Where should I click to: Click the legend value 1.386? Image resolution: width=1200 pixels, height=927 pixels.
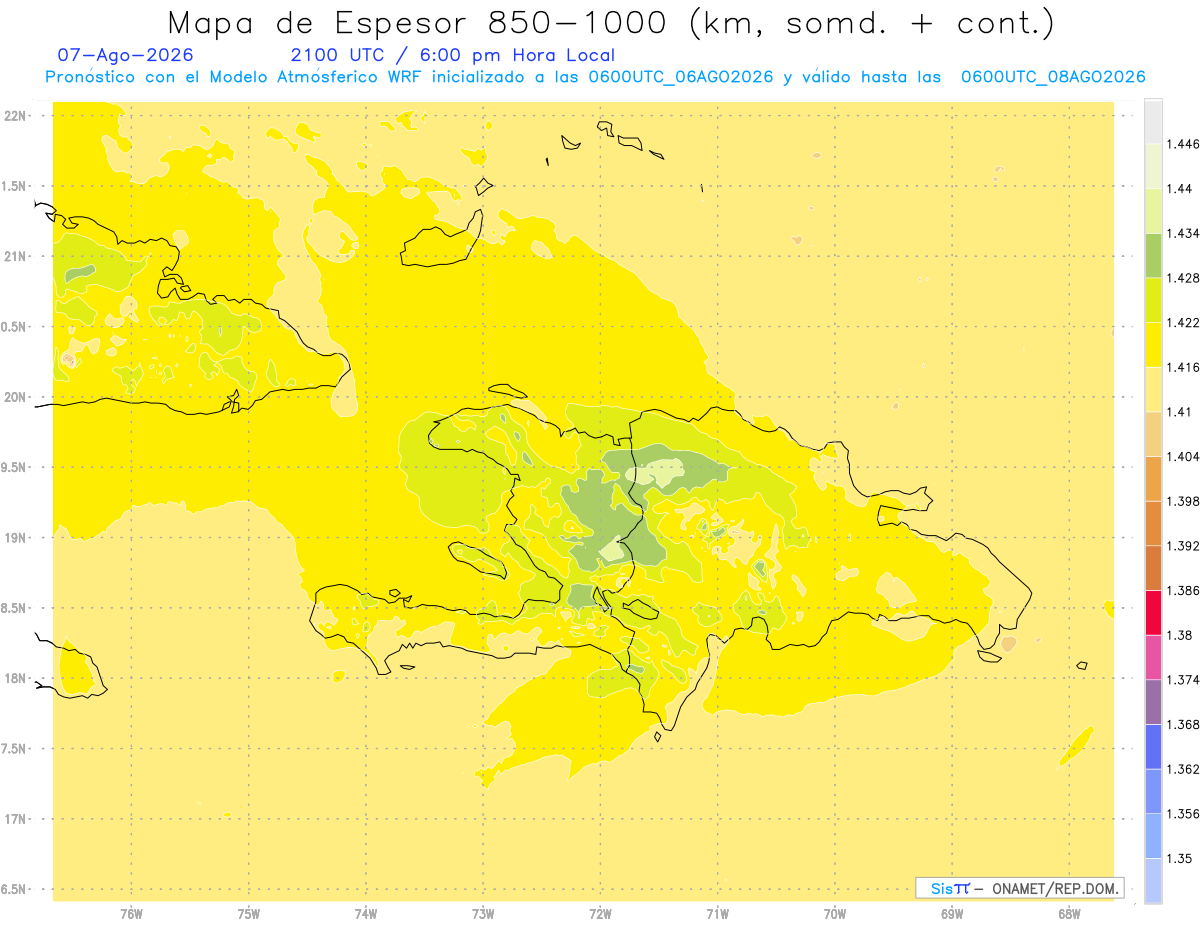coord(1184,590)
